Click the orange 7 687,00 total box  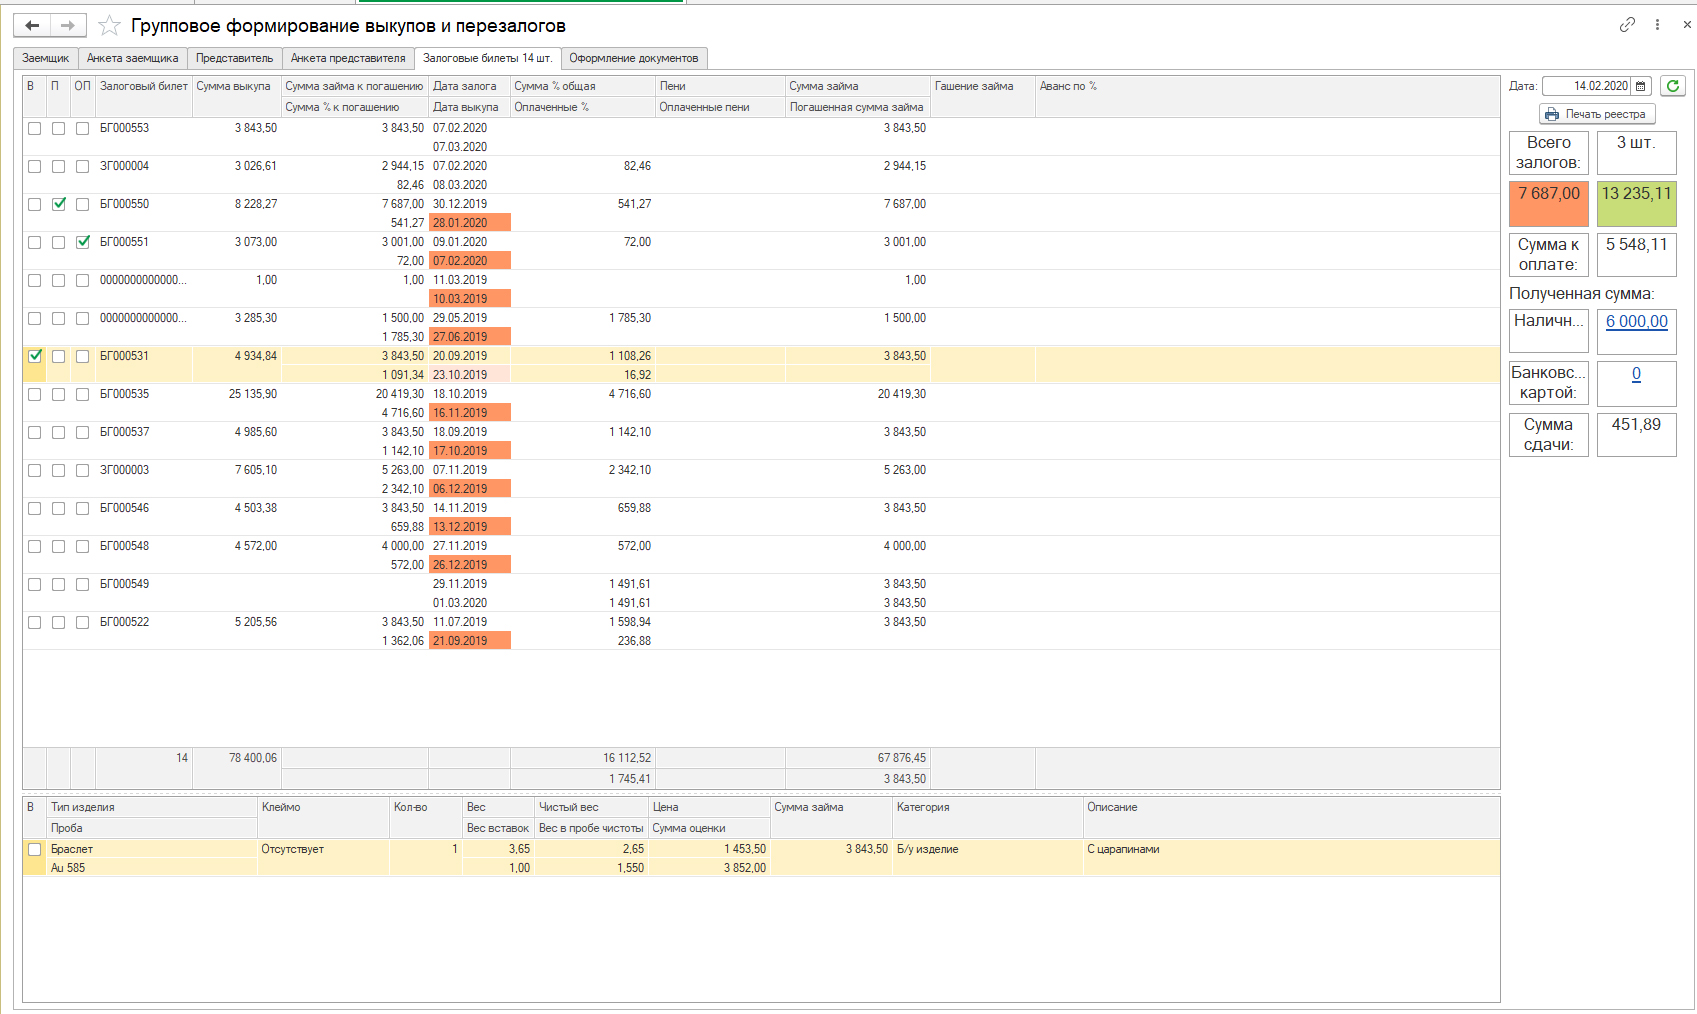pos(1548,203)
